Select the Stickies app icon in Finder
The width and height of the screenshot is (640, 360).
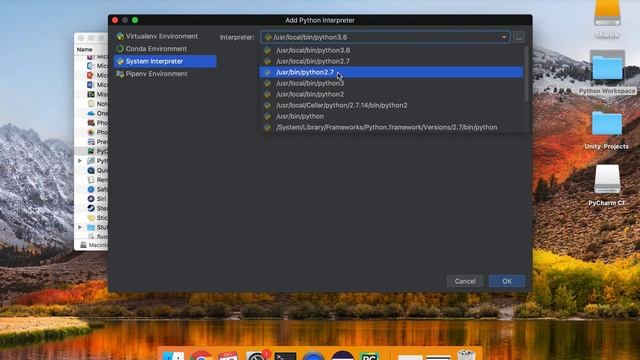pyautogui.click(x=91, y=218)
